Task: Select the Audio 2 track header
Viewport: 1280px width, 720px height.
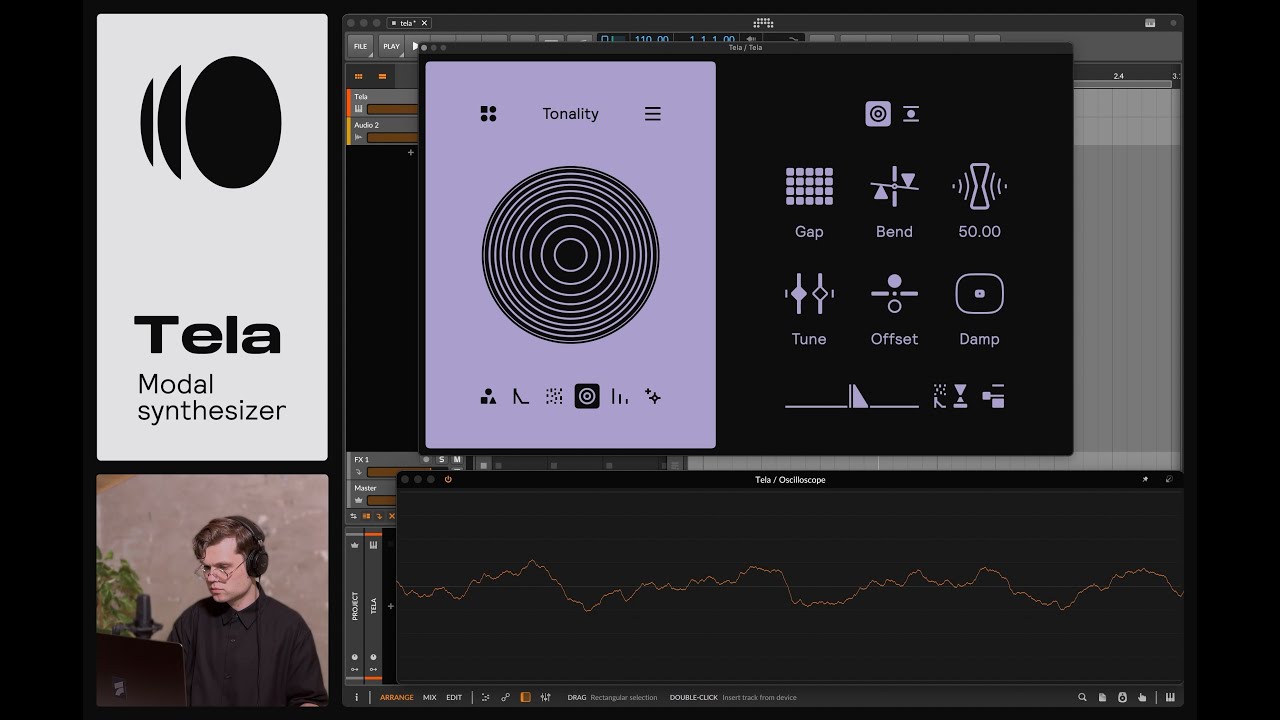Action: 382,131
